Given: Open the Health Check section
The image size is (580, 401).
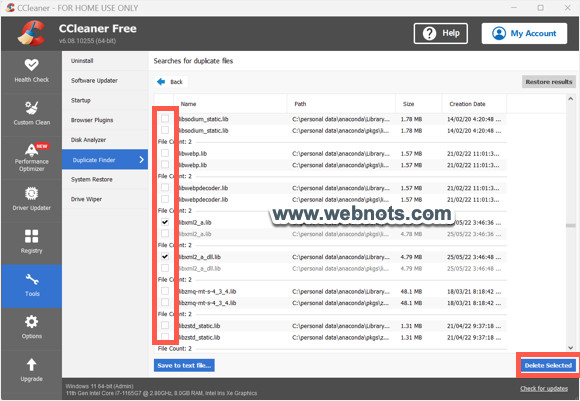Looking at the screenshot, I should [31, 71].
